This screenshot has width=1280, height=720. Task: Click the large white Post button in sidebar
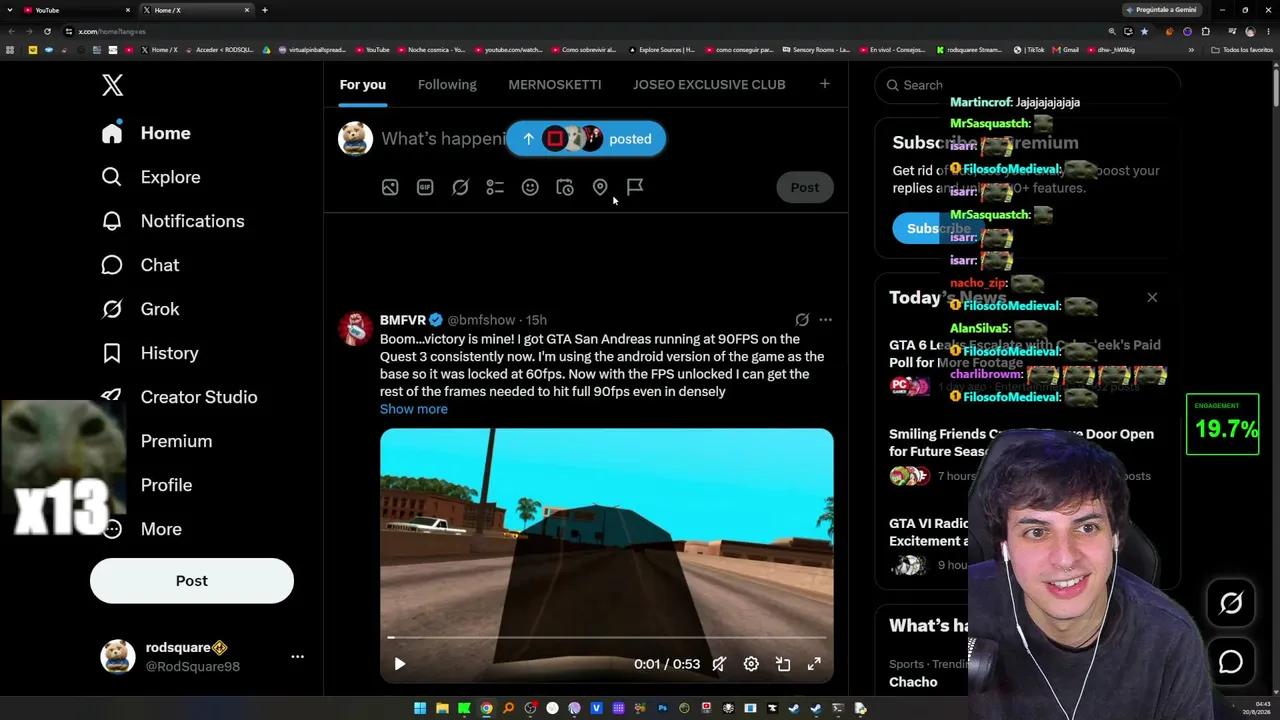pos(192,581)
